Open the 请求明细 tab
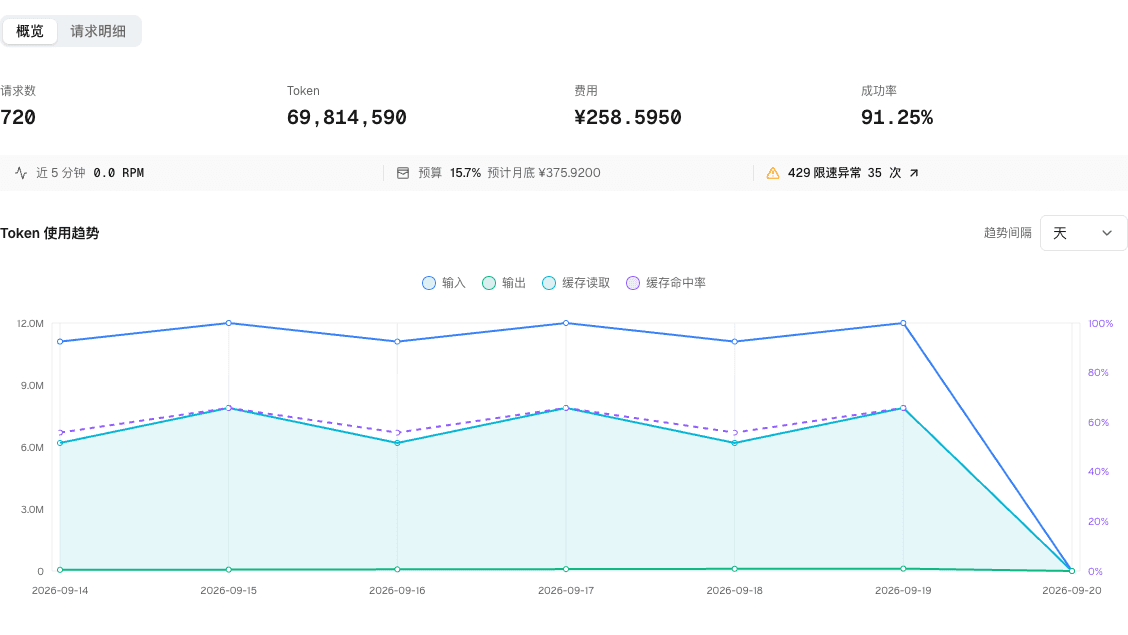The width and height of the screenshot is (1128, 635). point(98,31)
